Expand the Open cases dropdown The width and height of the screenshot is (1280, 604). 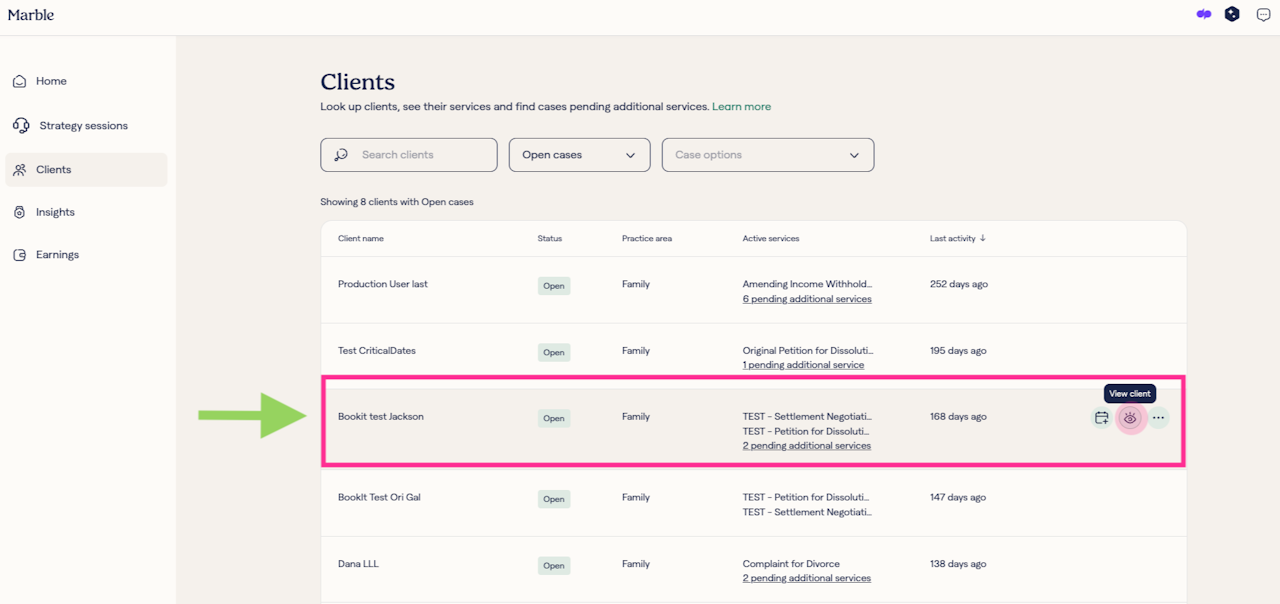click(579, 155)
